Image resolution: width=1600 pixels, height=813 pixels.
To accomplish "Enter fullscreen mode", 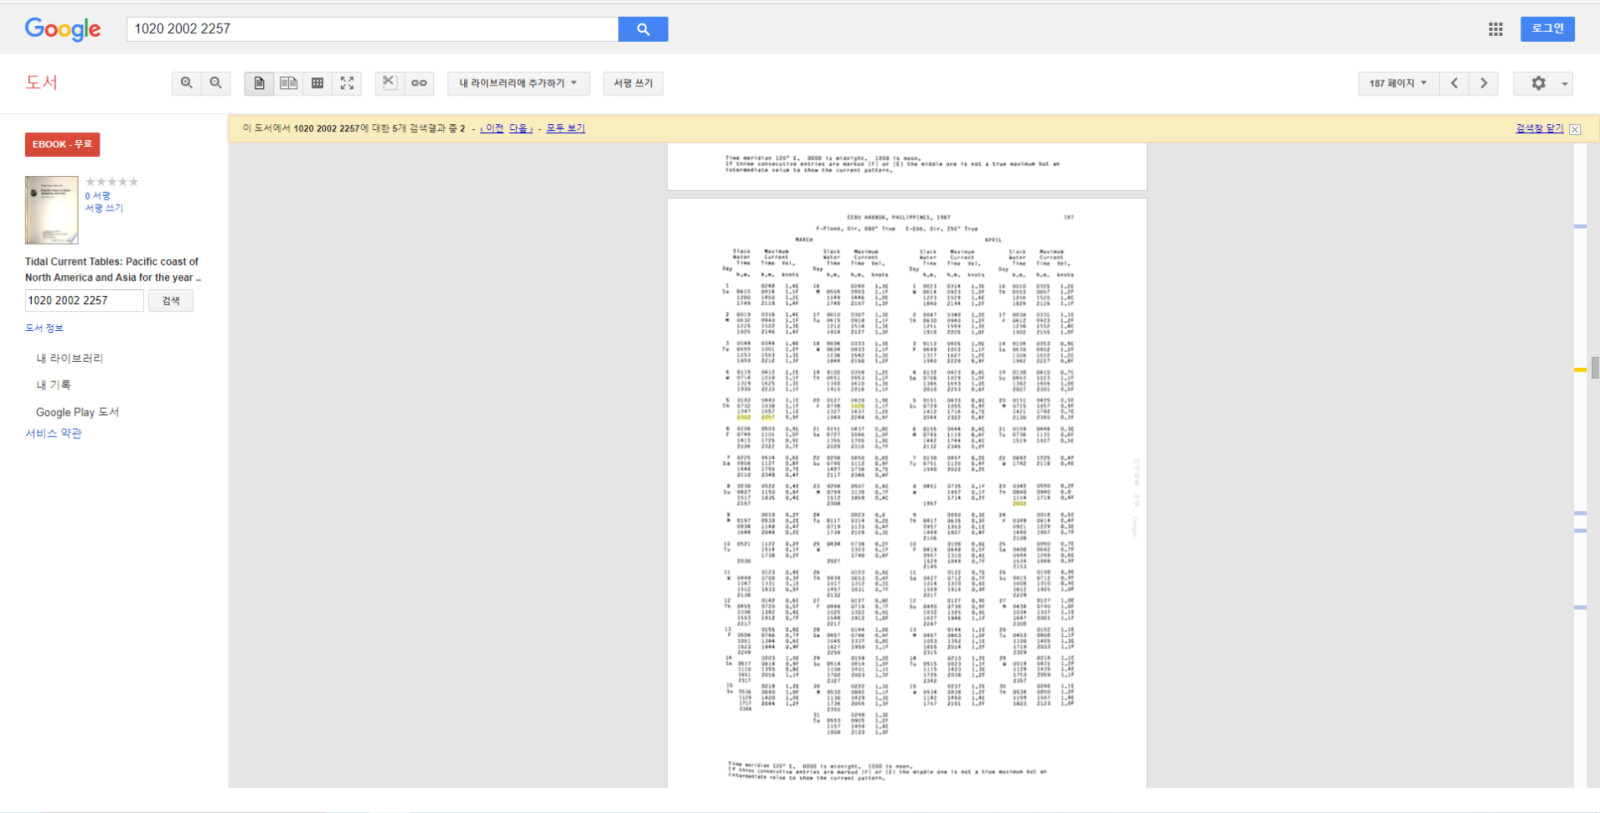I will [x=347, y=83].
